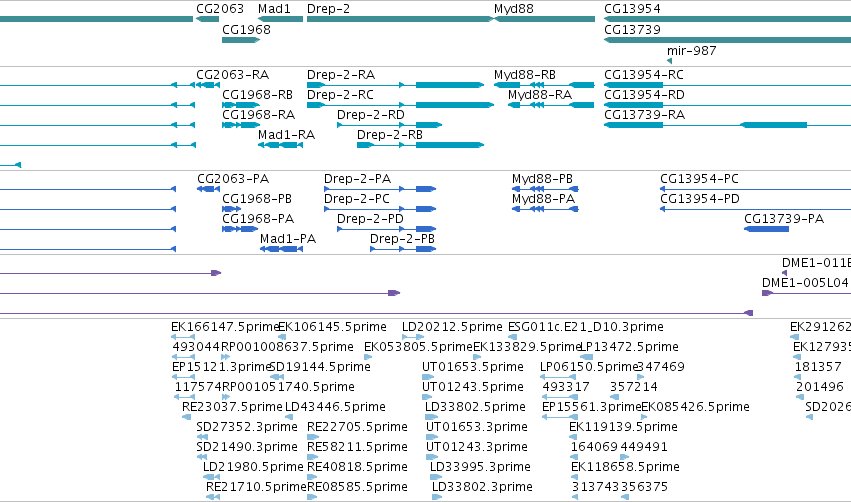This screenshot has width=851, height=502.
Task: Select the SD19144.5prime EST label
Action: [320, 367]
